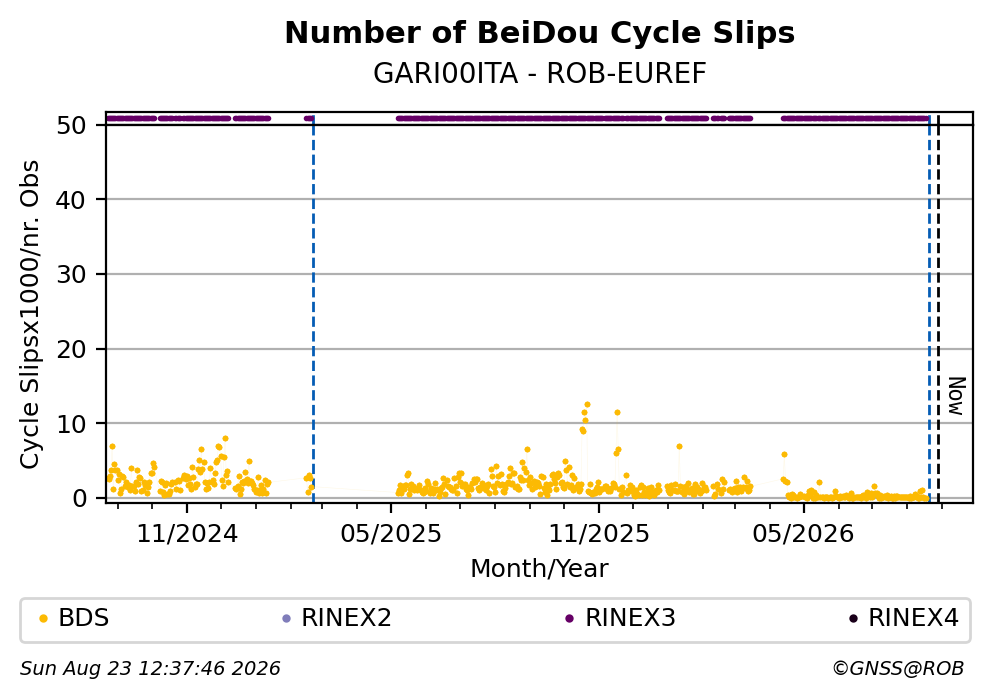The height and width of the screenshot is (699, 993).
Task: Click the chart title 'Number of BeiDou Cycle Slips'
Action: tap(540, 33)
